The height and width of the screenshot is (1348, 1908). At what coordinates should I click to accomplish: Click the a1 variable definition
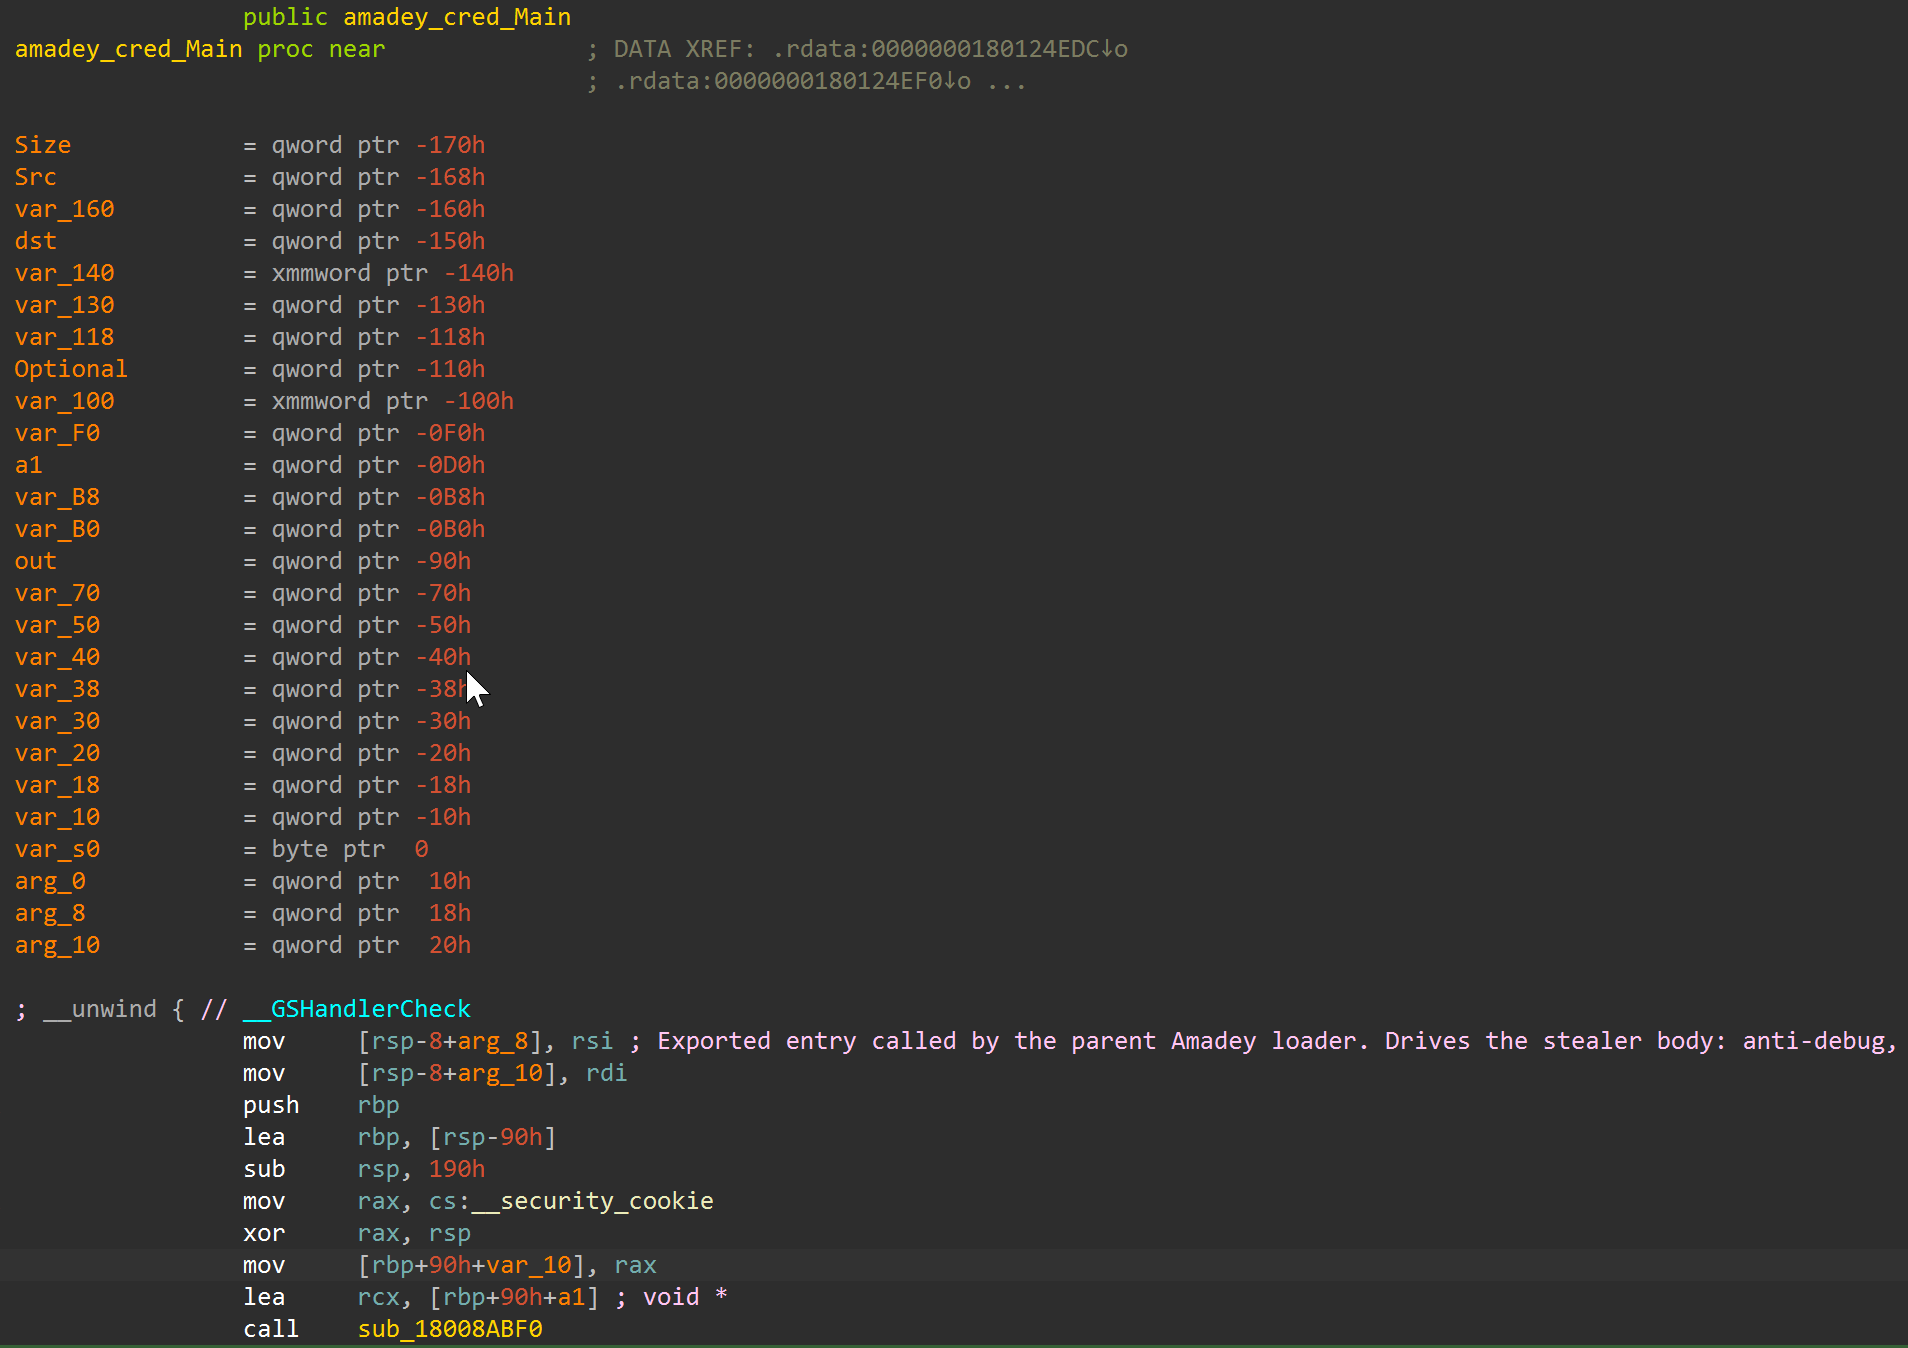point(29,465)
